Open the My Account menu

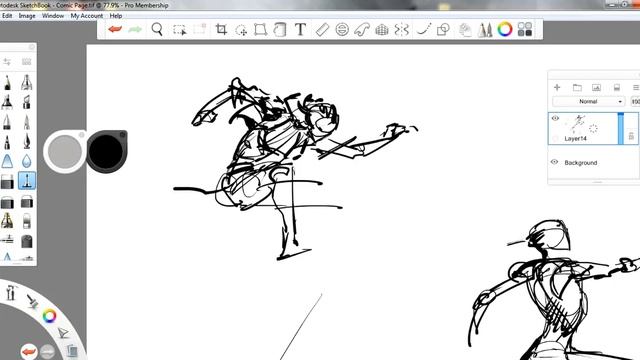[87, 16]
